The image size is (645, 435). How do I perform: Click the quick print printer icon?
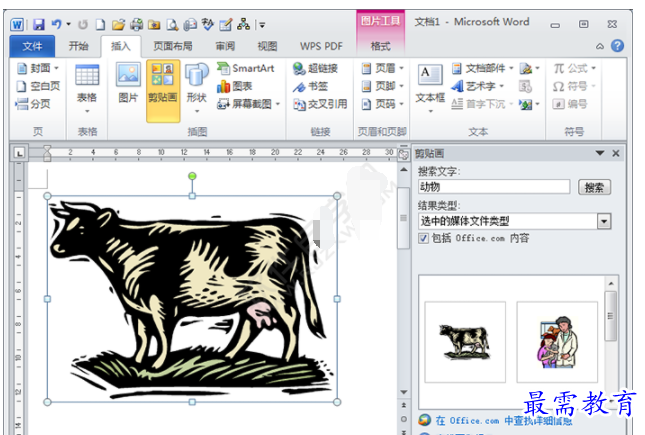(137, 25)
